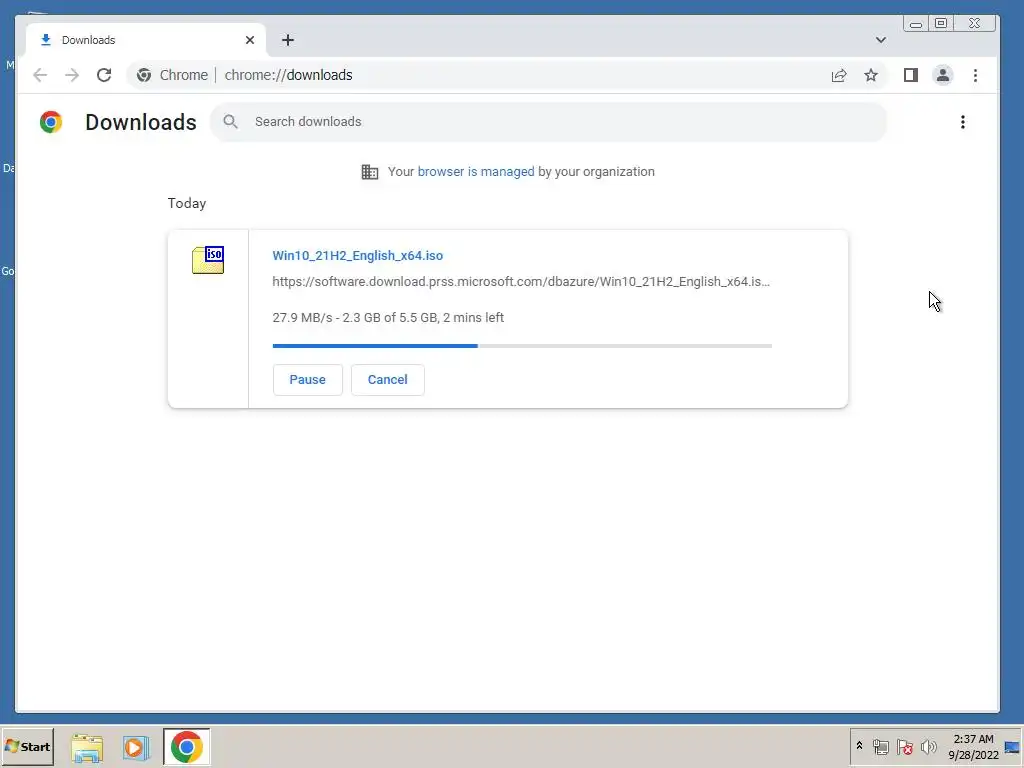1024x768 pixels.
Task: Click the ISO file icon thumbnail
Action: [x=208, y=260]
